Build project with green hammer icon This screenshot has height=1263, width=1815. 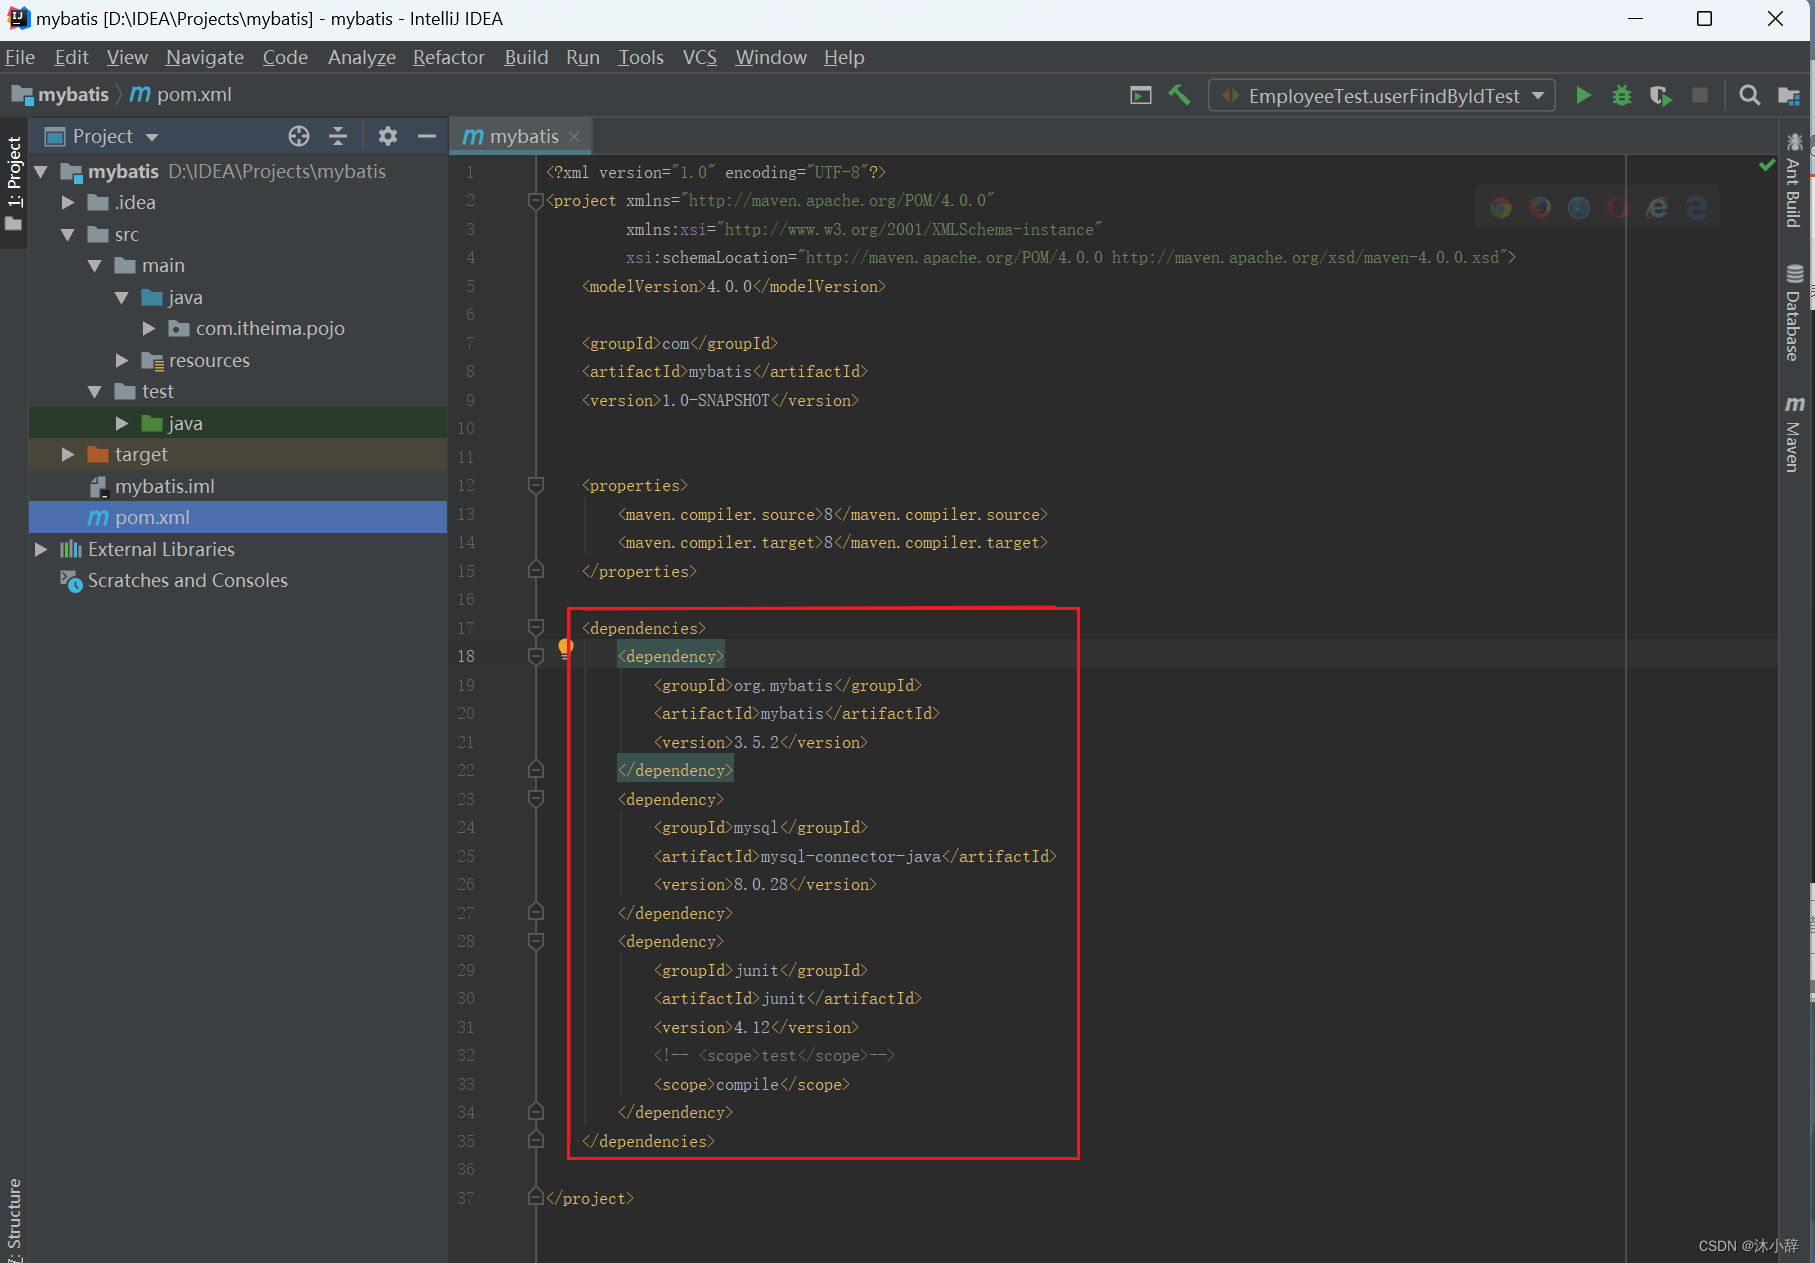pos(1179,95)
